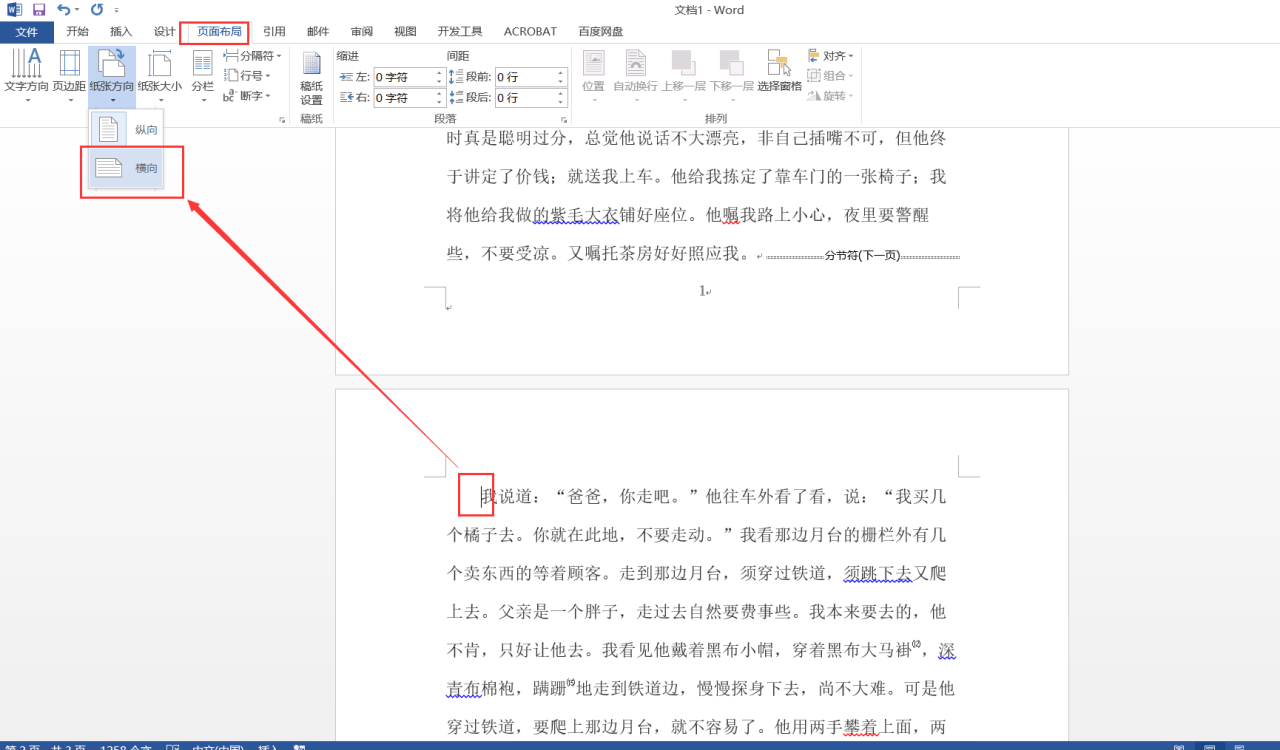Expand the 对齐 (Align) dropdown
Image resolution: width=1280 pixels, height=750 pixels.
pyautogui.click(x=830, y=56)
